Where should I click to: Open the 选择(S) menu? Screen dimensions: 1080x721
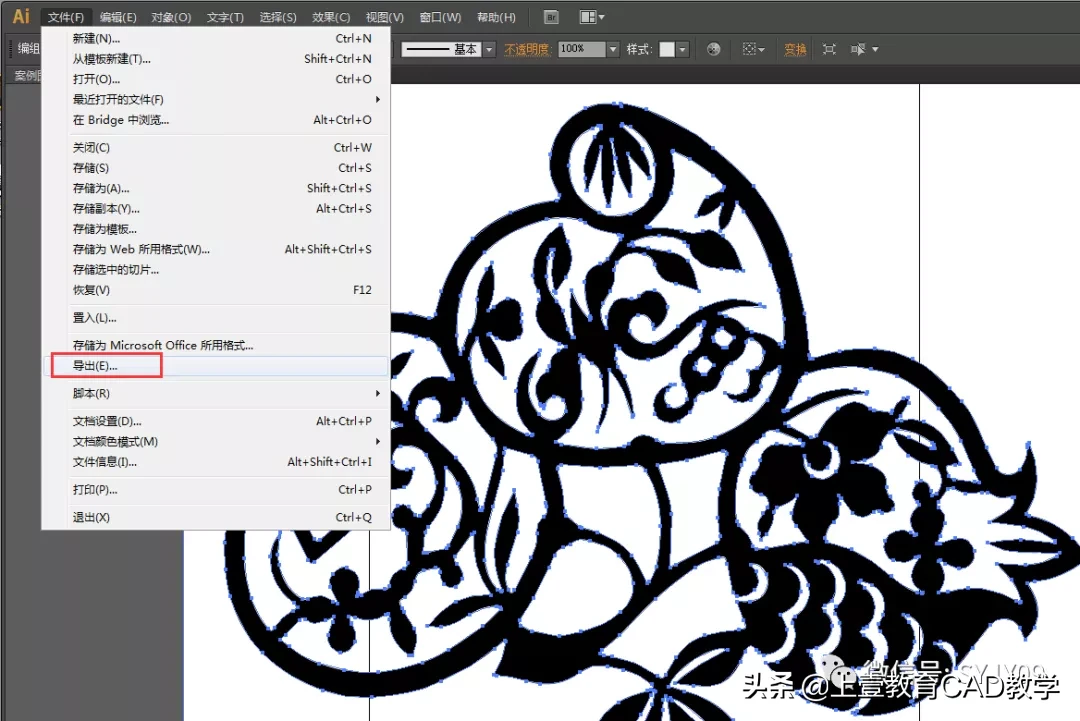tap(278, 17)
